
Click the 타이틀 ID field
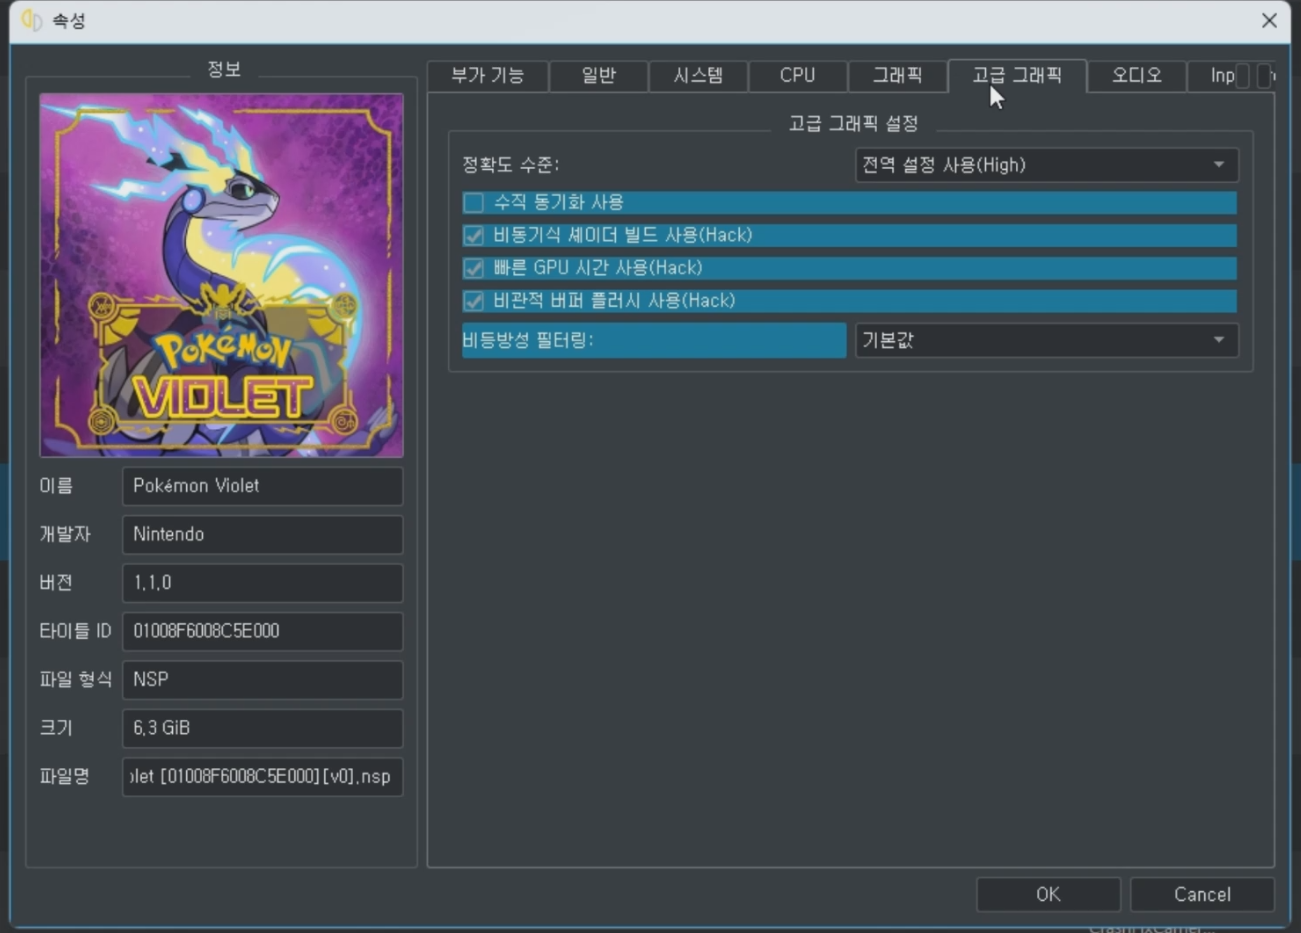262,631
